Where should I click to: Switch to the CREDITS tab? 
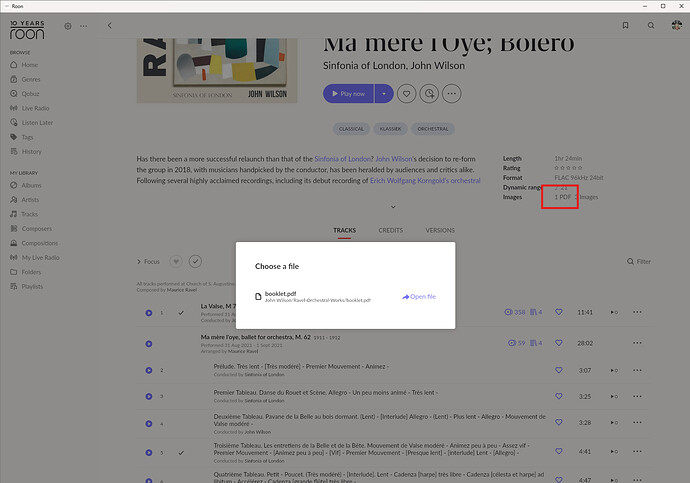390,231
